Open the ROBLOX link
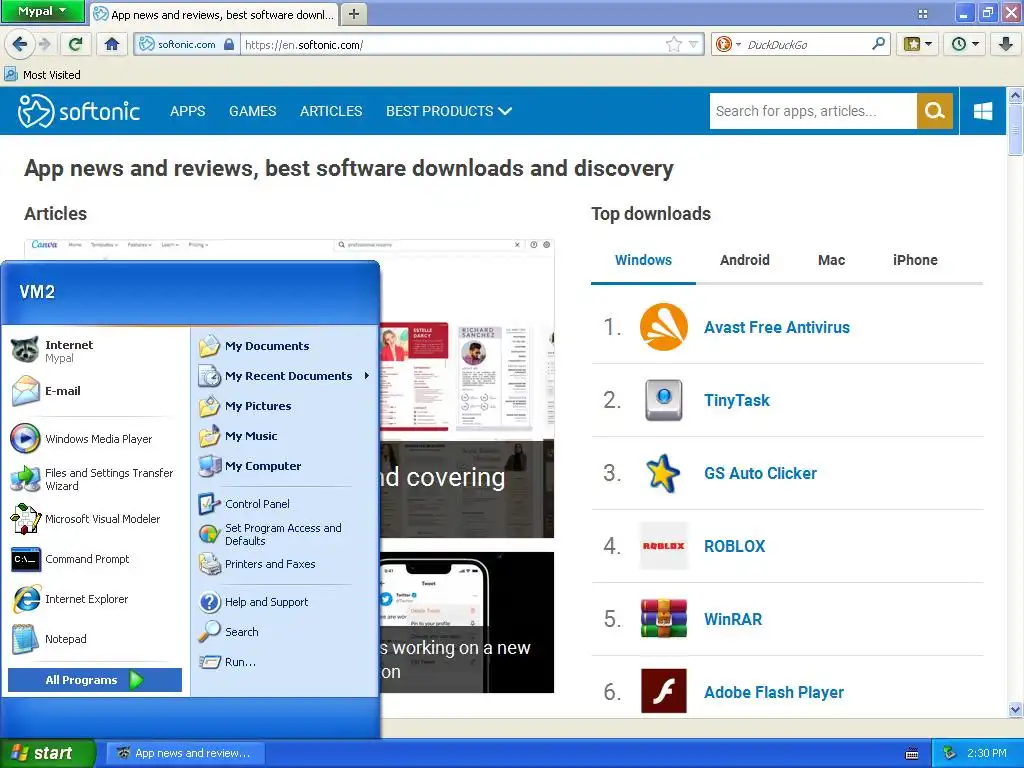Screen dimensions: 1024x768 (x=734, y=546)
